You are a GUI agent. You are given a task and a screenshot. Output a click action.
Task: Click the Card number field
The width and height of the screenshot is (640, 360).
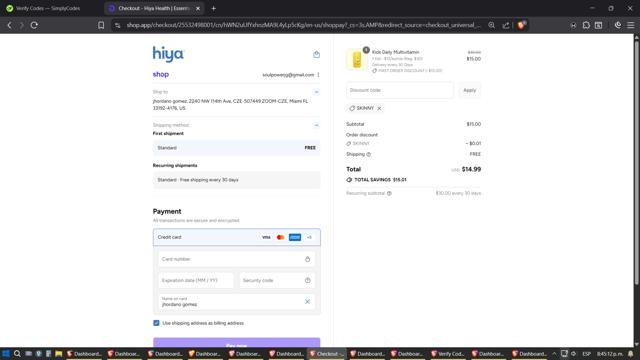(x=236, y=259)
